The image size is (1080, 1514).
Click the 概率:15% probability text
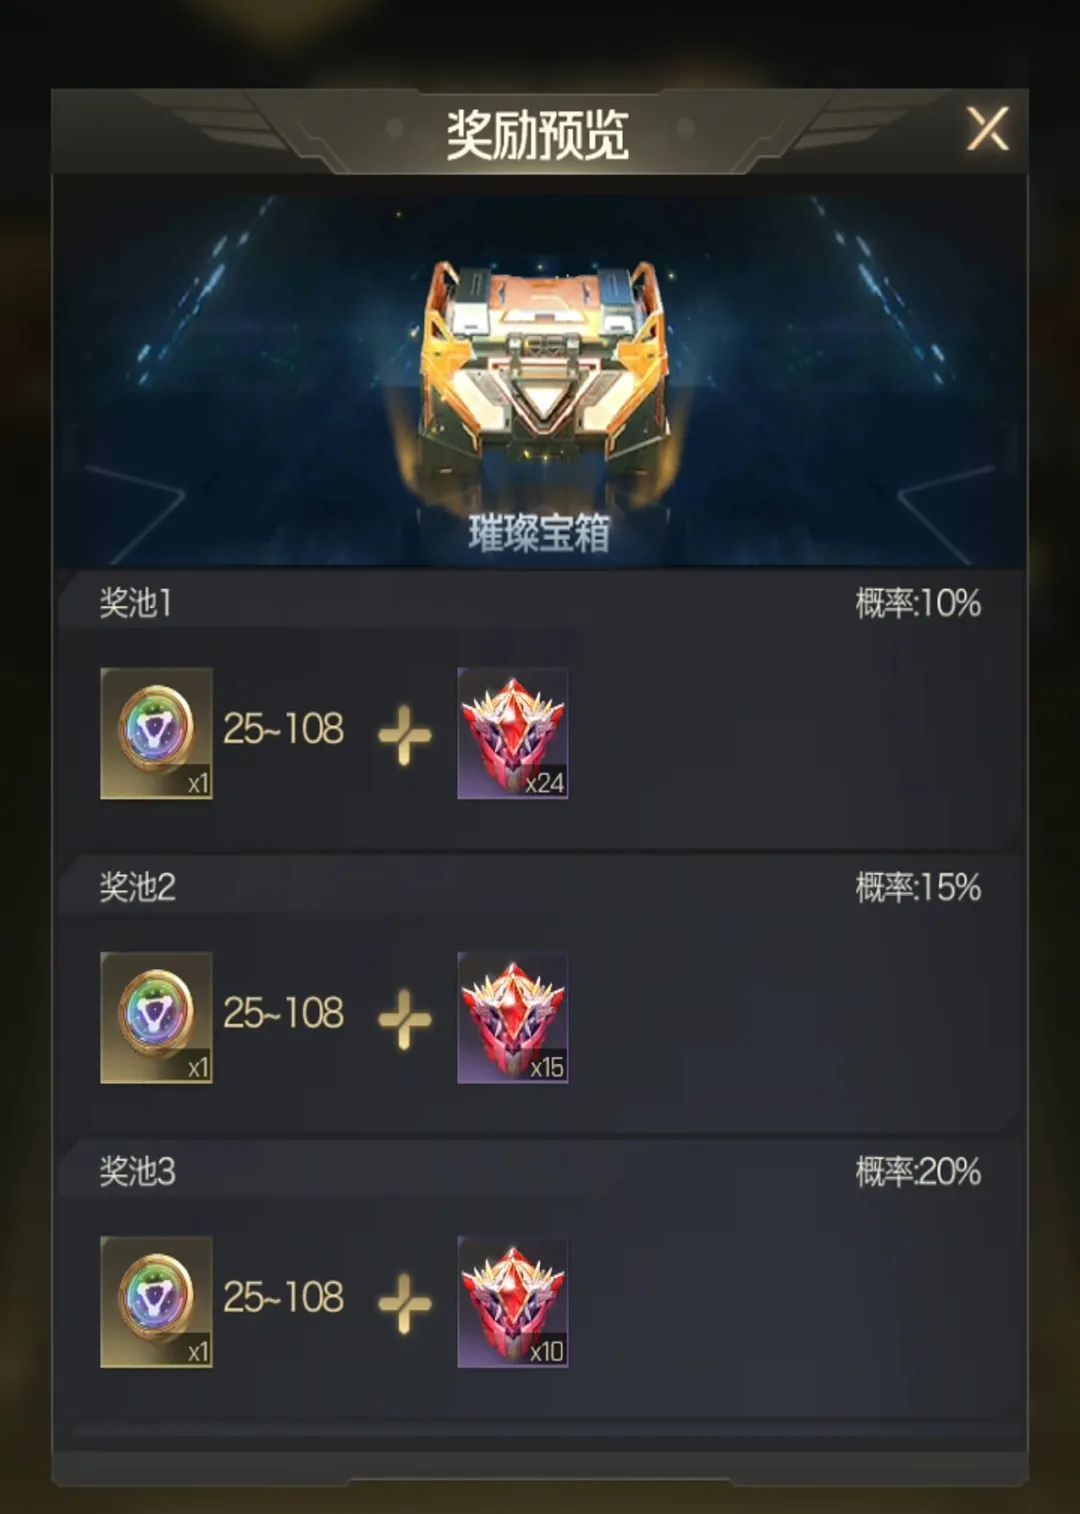click(918, 887)
